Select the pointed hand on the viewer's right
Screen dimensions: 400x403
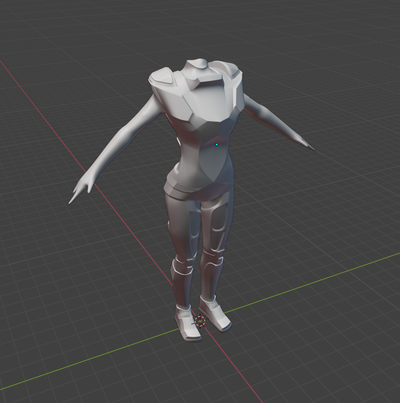(303, 142)
